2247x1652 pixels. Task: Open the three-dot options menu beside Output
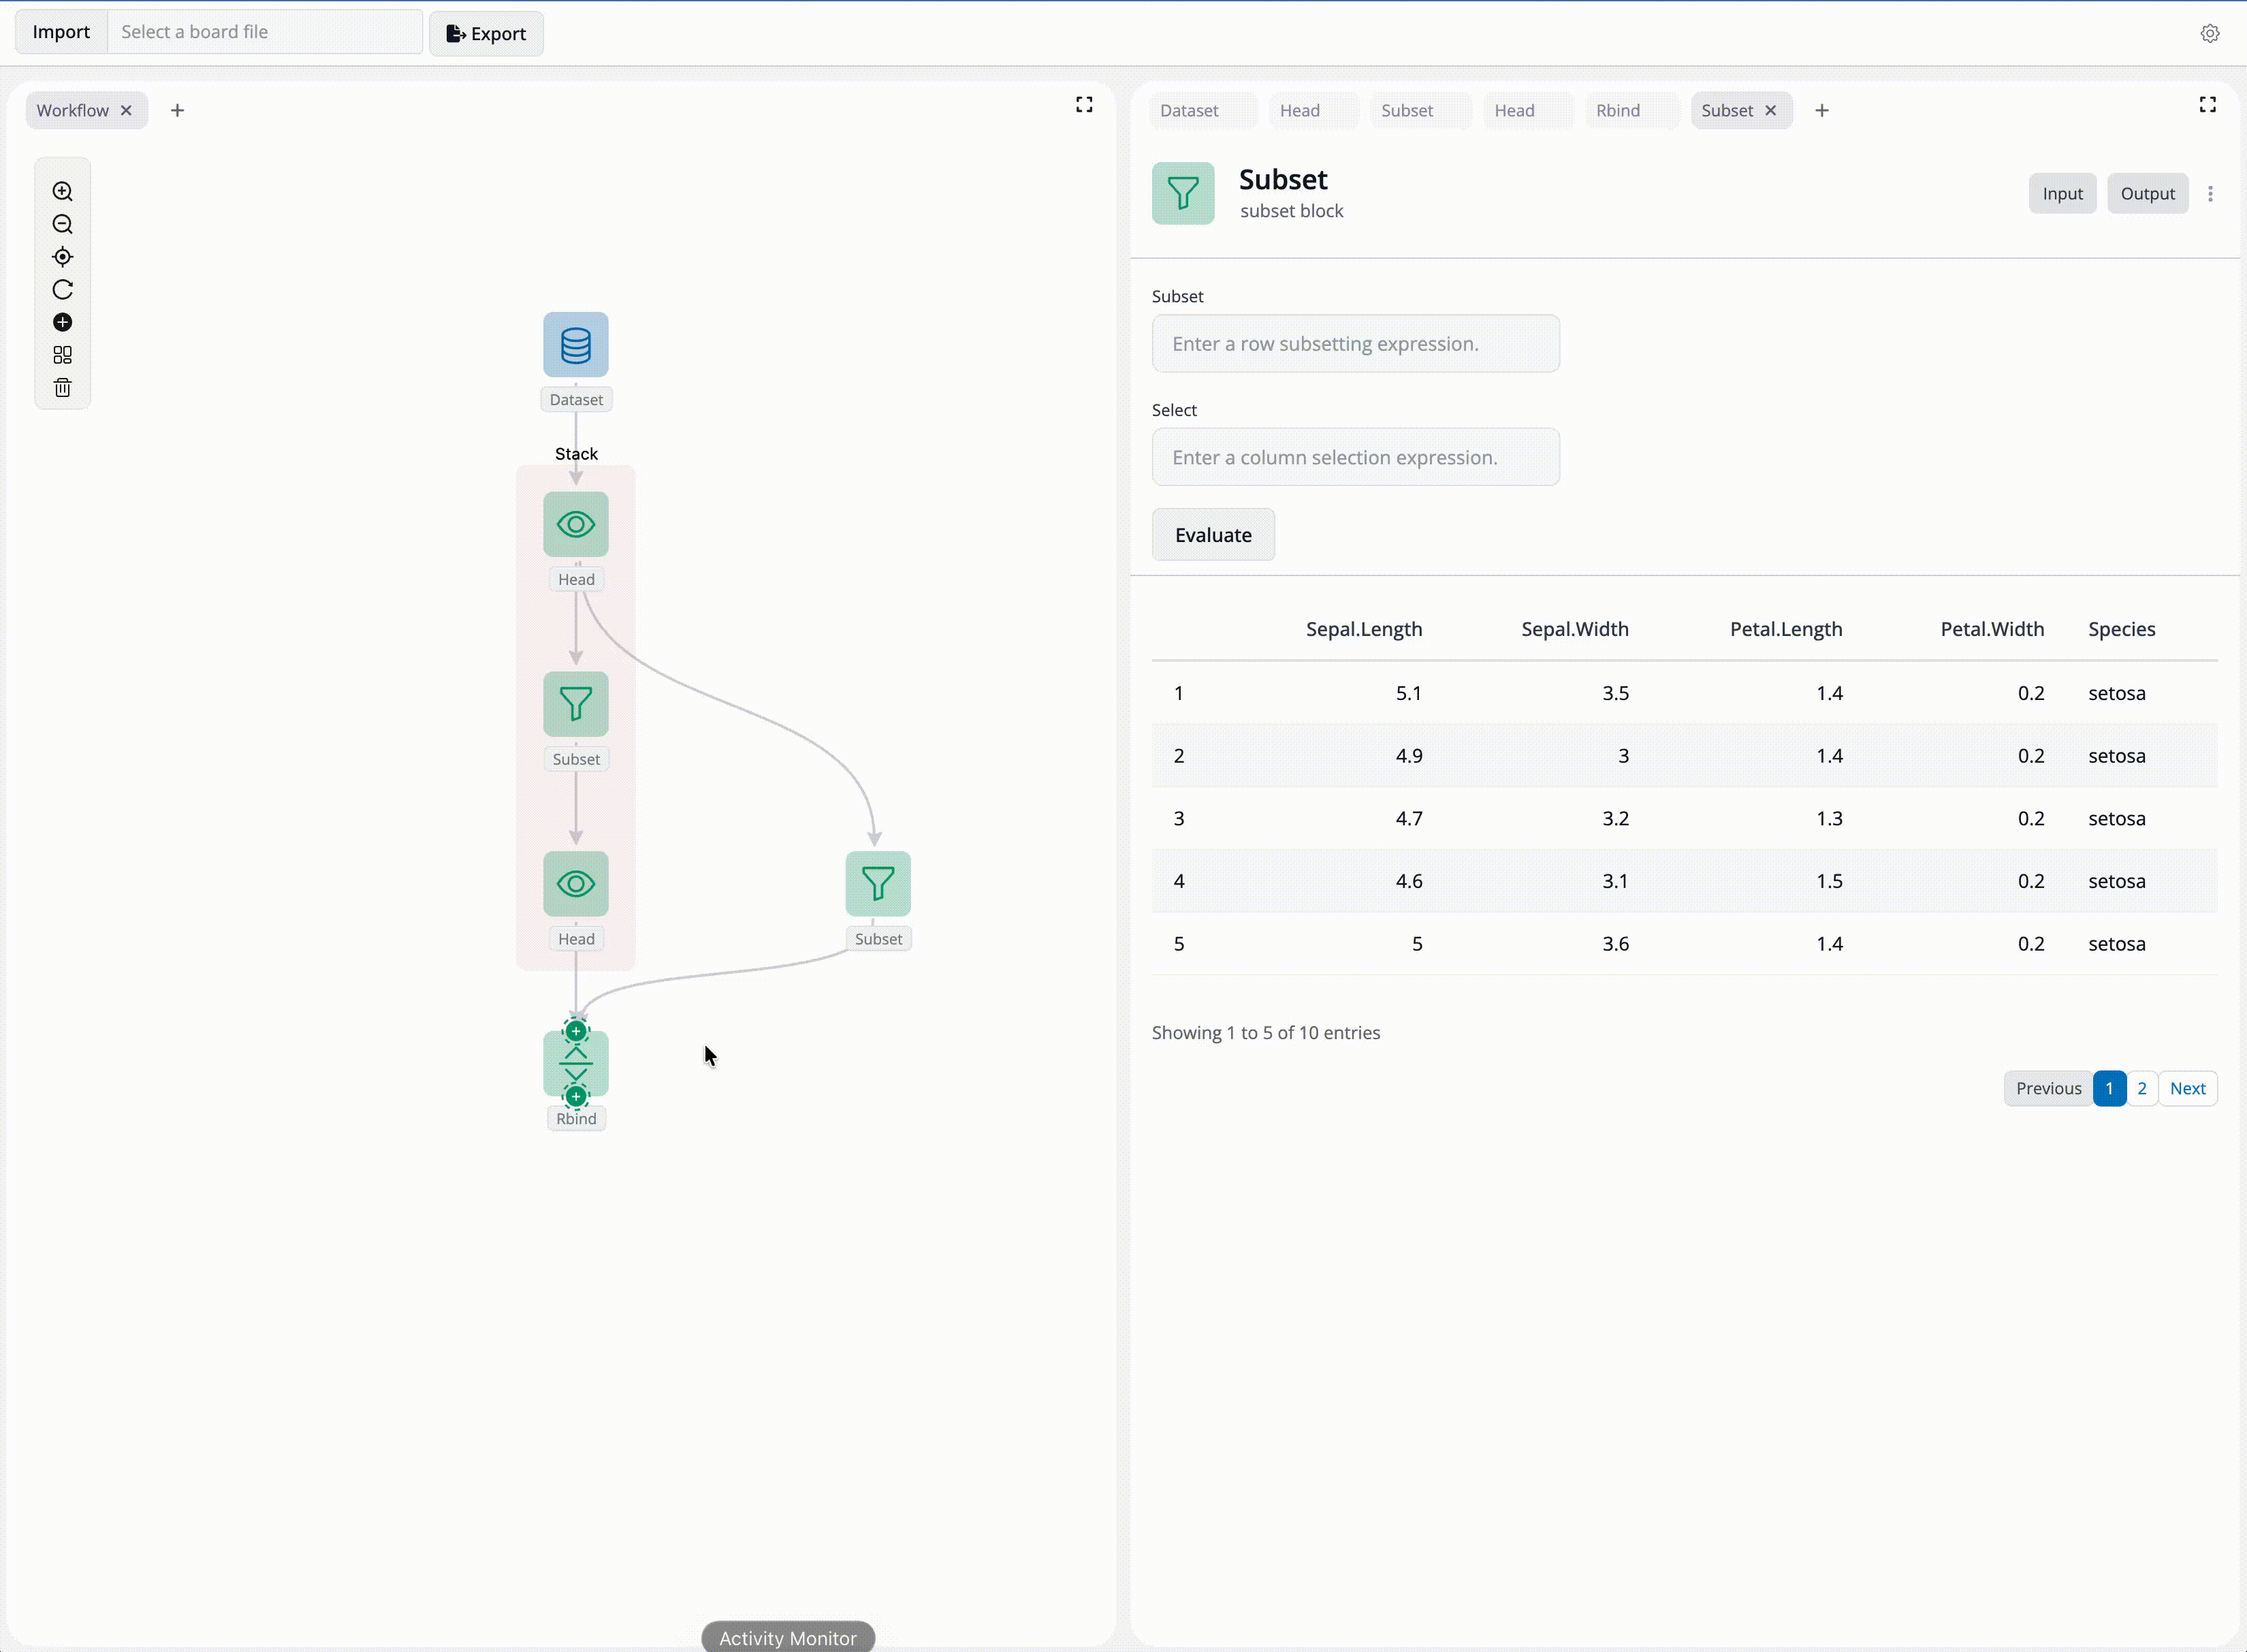pos(2210,193)
